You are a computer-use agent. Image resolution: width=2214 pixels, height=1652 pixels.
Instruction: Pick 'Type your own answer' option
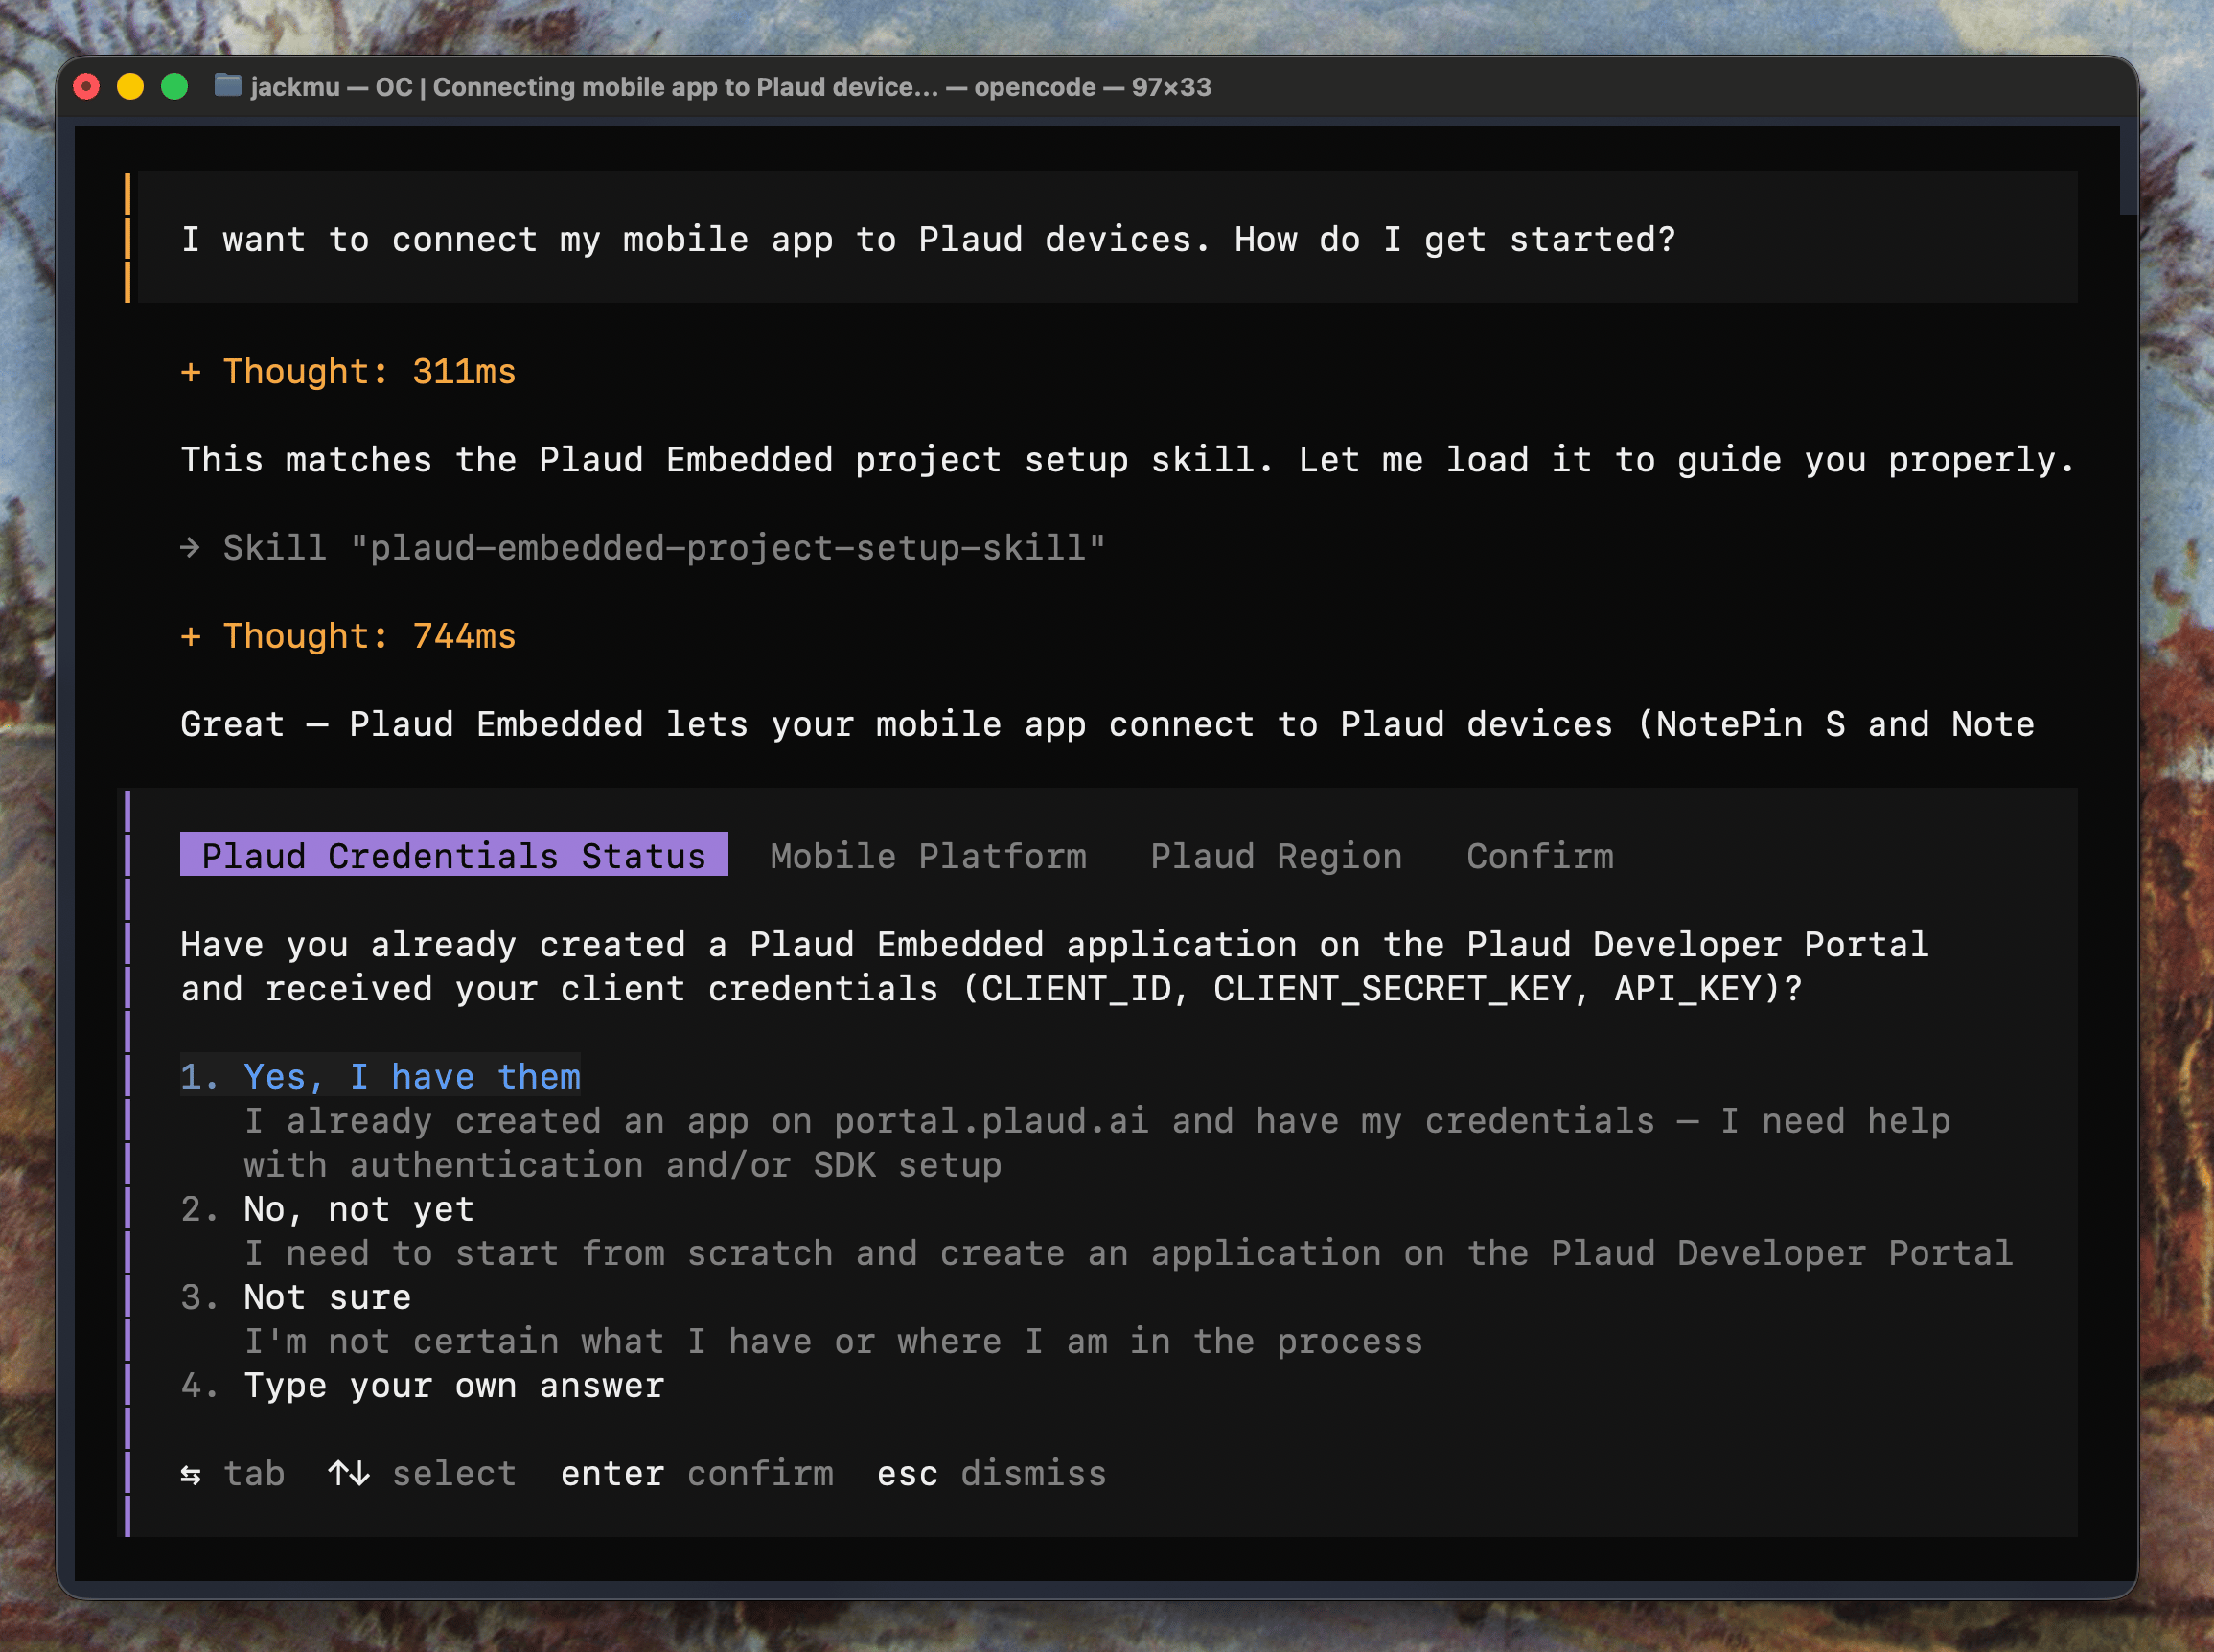click(x=422, y=1384)
